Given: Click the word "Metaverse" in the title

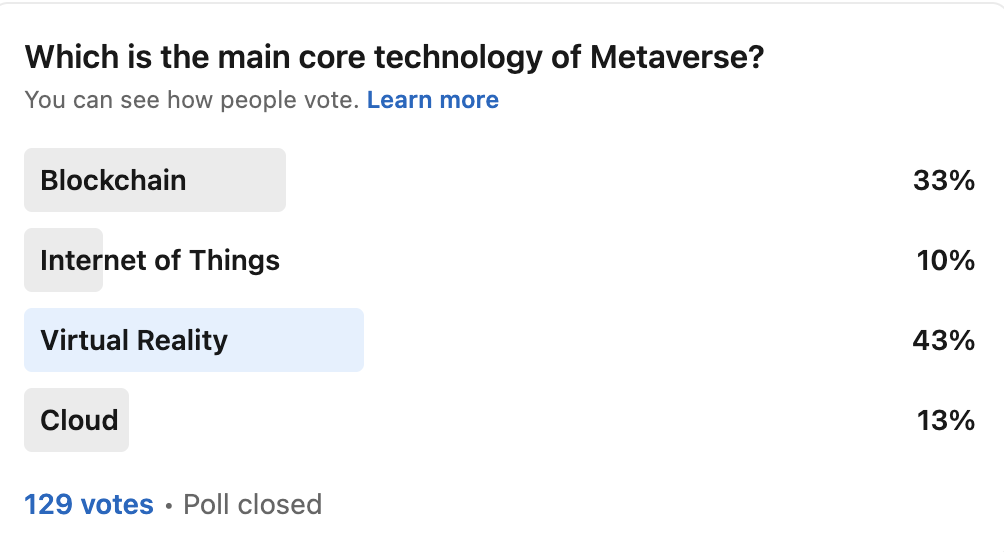Looking at the screenshot, I should pos(677,57).
